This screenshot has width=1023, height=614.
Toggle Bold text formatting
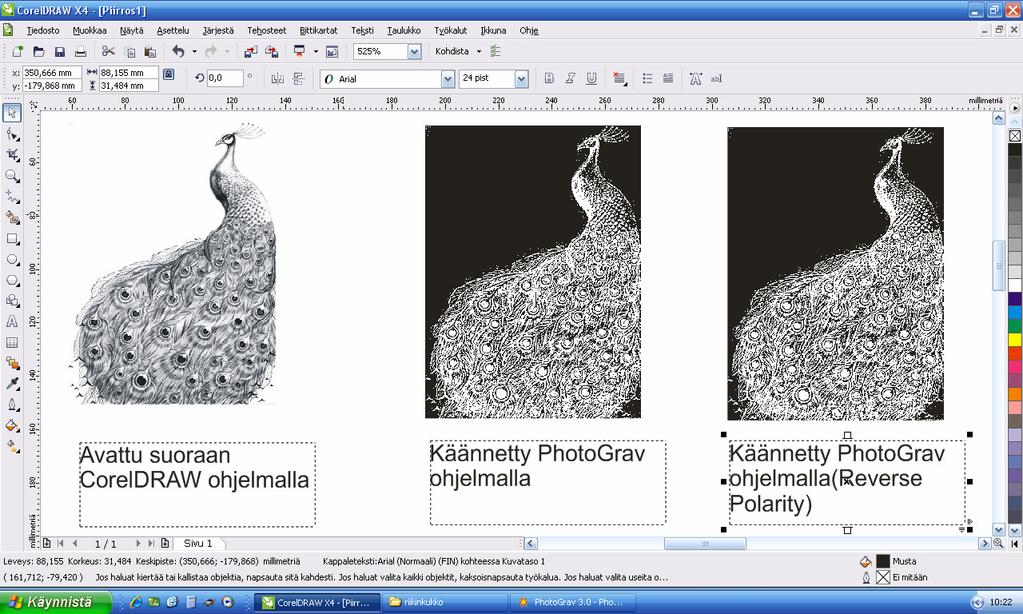click(549, 78)
